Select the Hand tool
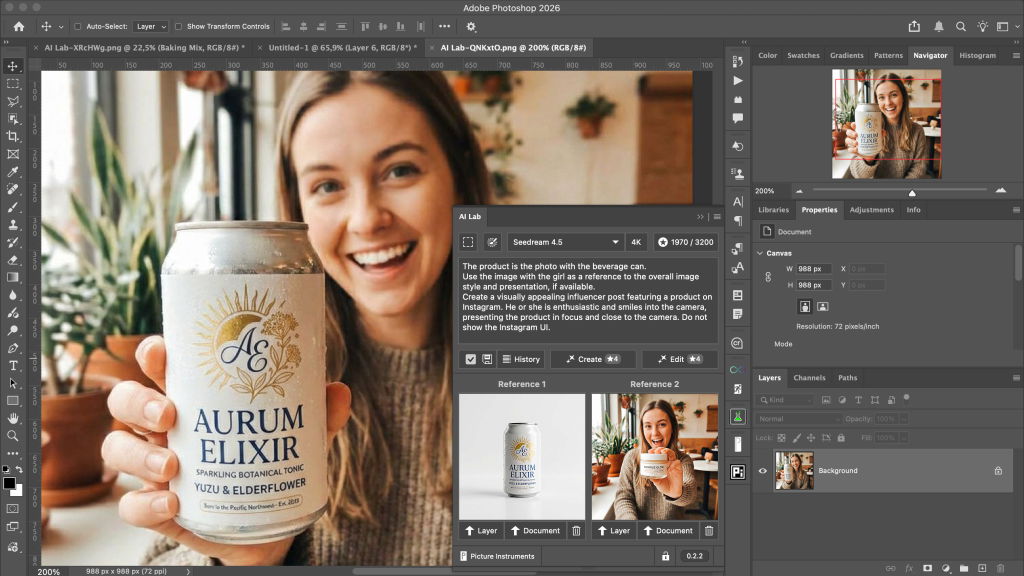Viewport: 1024px width, 576px height. coord(13,418)
